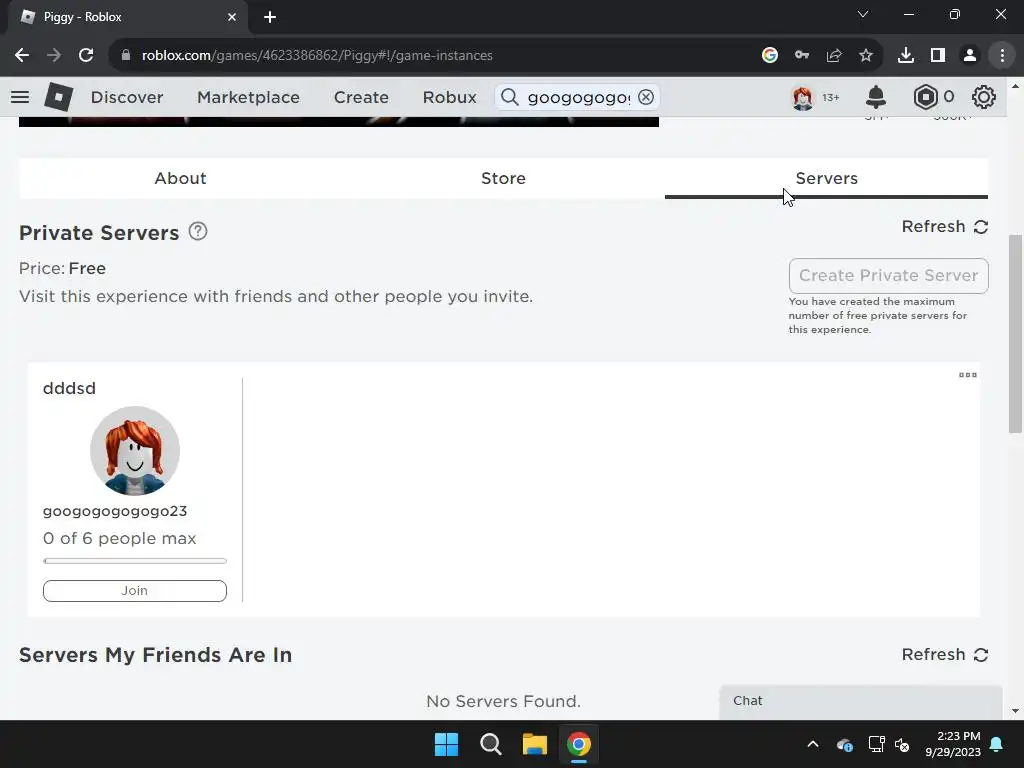Click the Google icon in address bar
Viewport: 1024px width, 768px height.
point(769,56)
